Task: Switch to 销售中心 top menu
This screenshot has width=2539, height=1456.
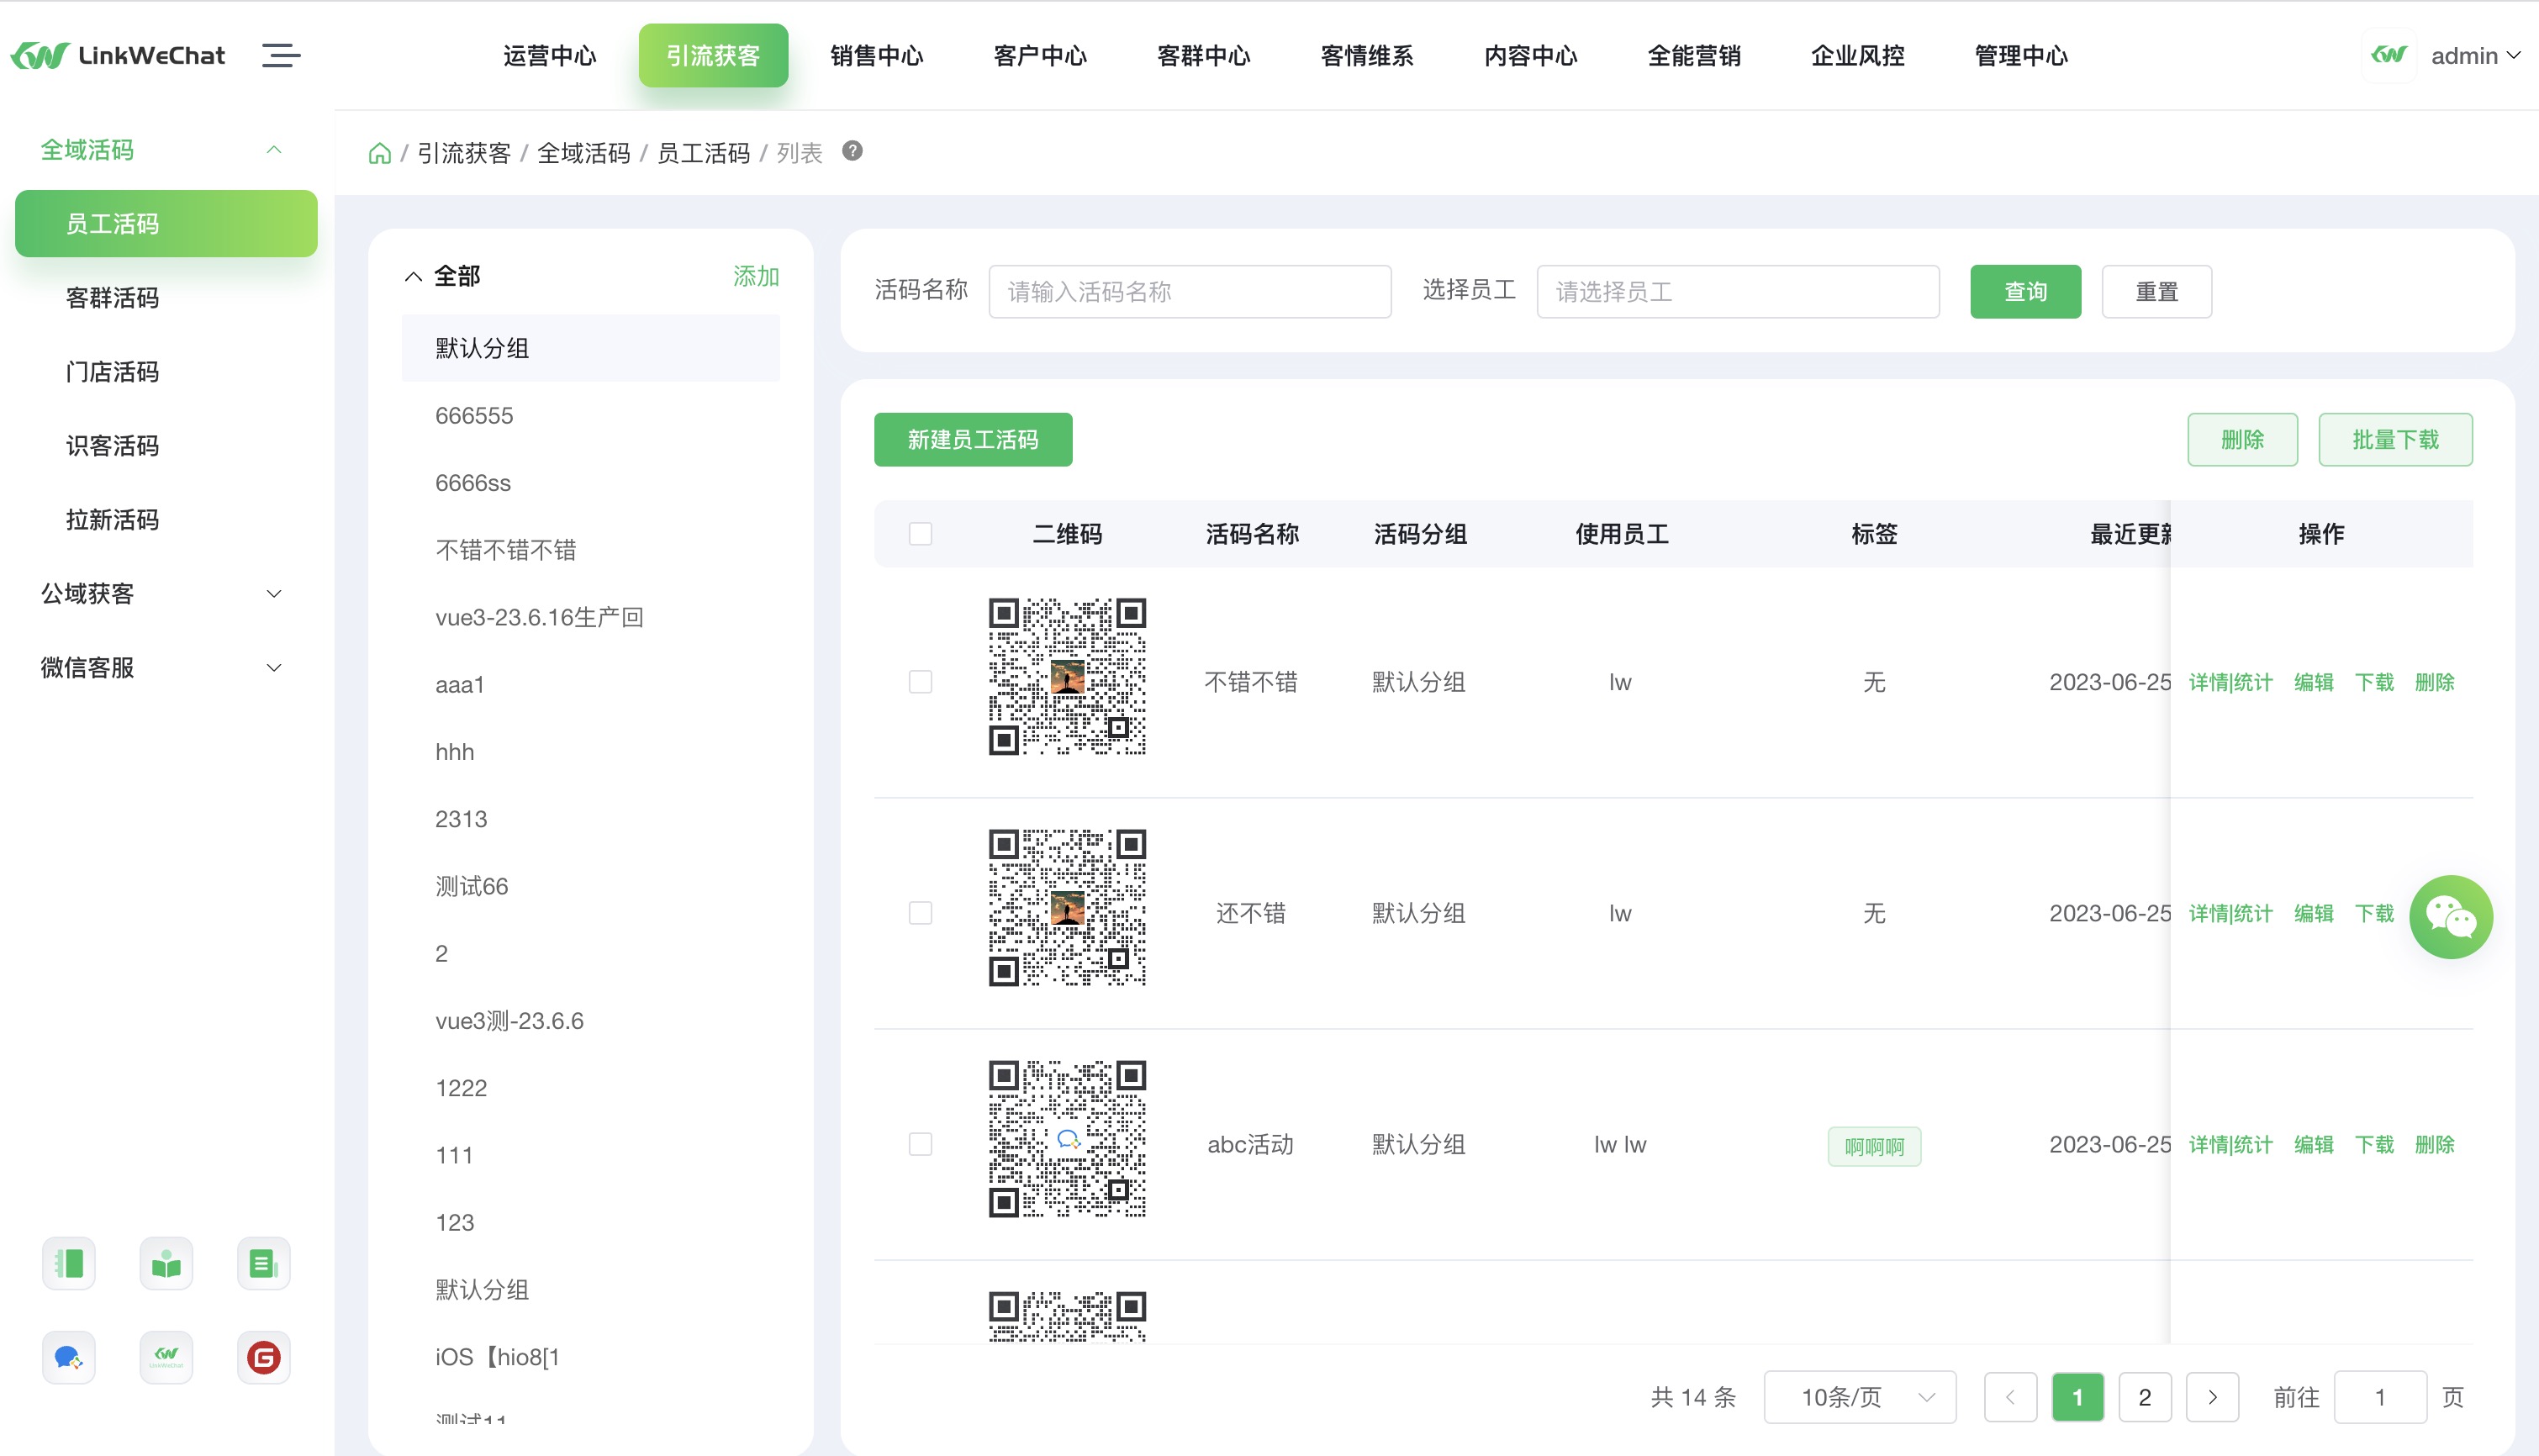Action: (876, 56)
